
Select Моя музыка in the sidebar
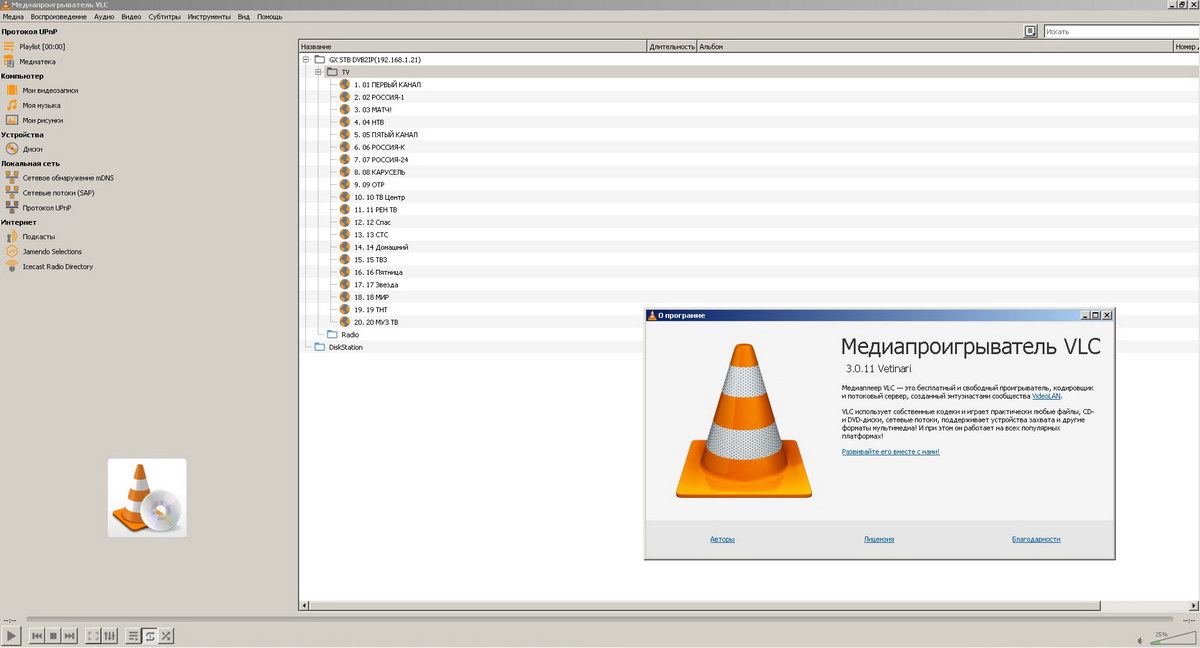coord(34,105)
